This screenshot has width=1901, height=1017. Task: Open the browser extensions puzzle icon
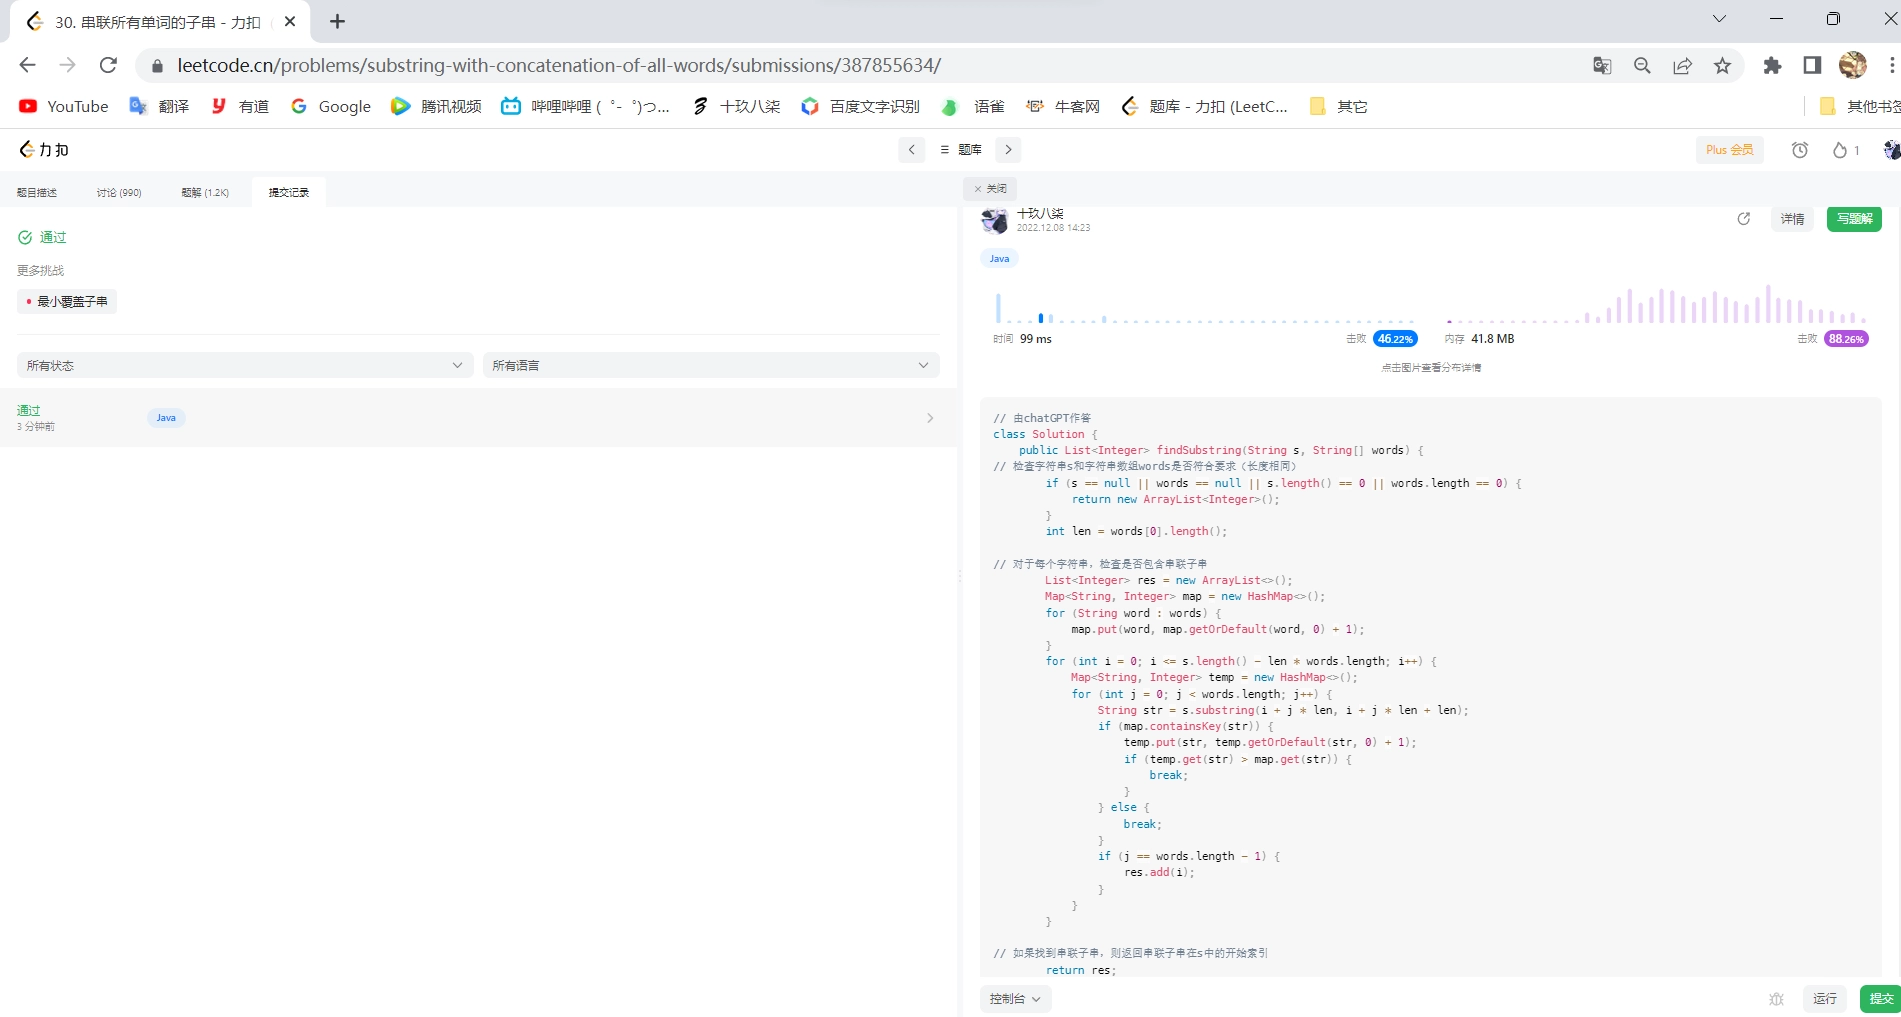point(1772,66)
